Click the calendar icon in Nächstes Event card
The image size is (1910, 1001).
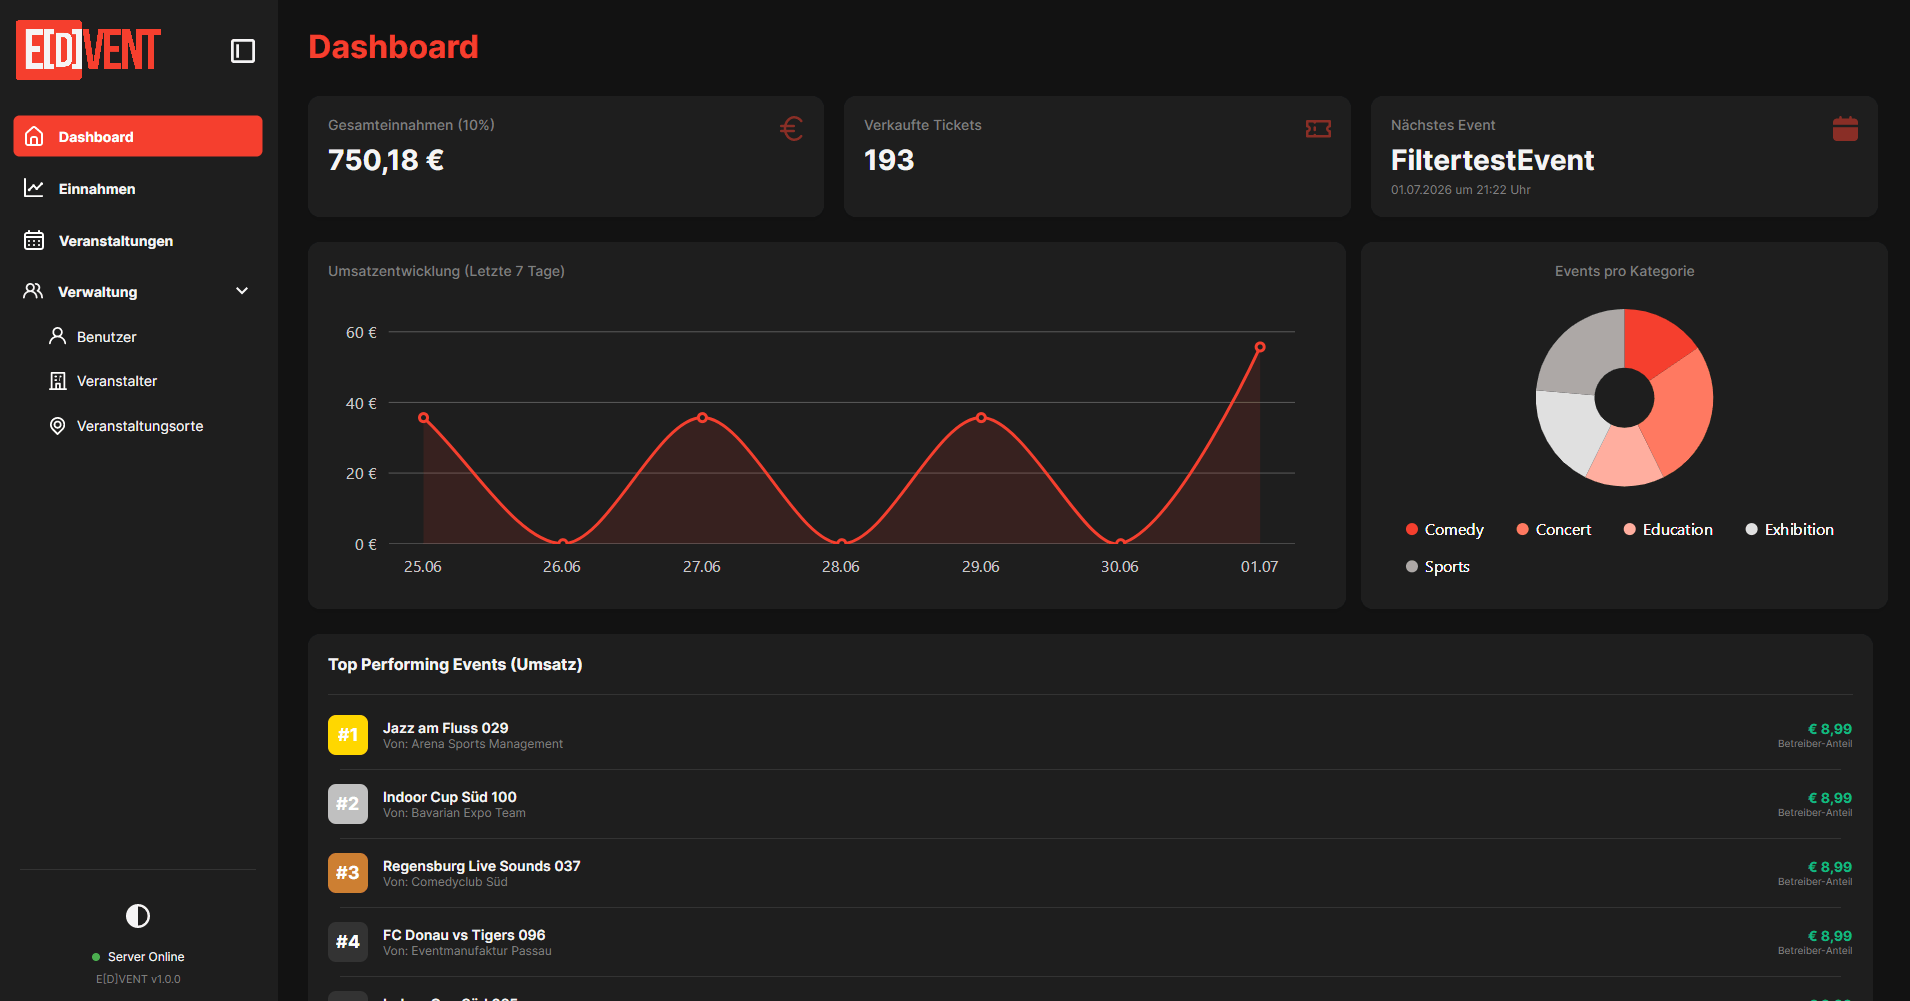(1845, 129)
